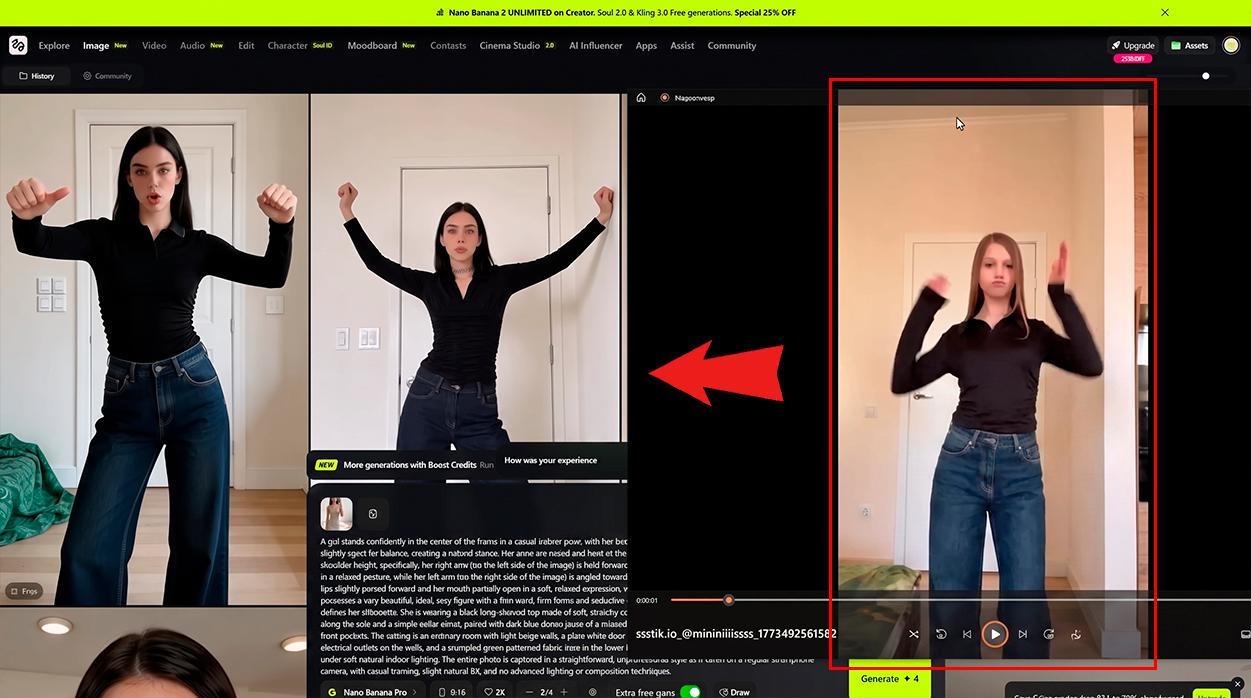Image resolution: width=1251 pixels, height=698 pixels.
Task: Open the user profile avatar
Action: (x=1231, y=45)
